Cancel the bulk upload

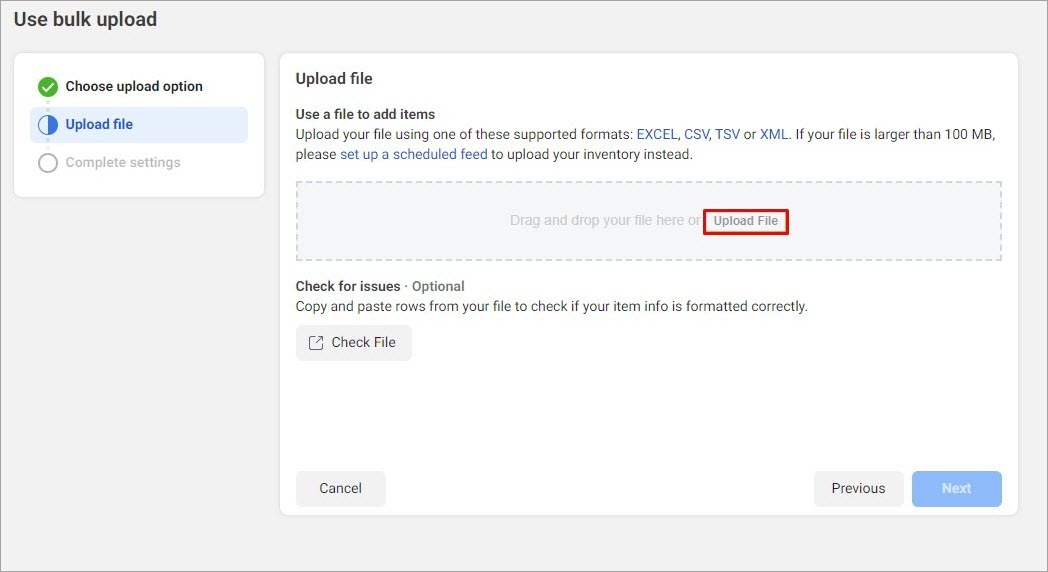[x=340, y=488]
